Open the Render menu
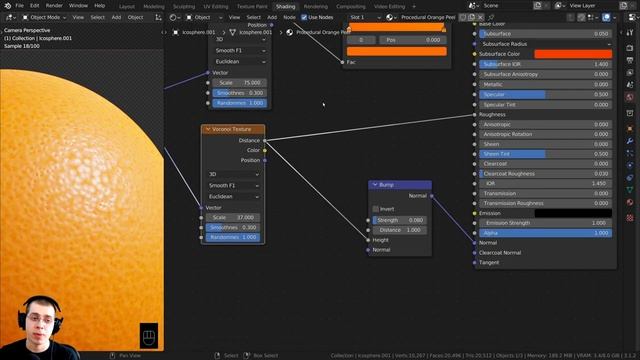 tap(54, 6)
